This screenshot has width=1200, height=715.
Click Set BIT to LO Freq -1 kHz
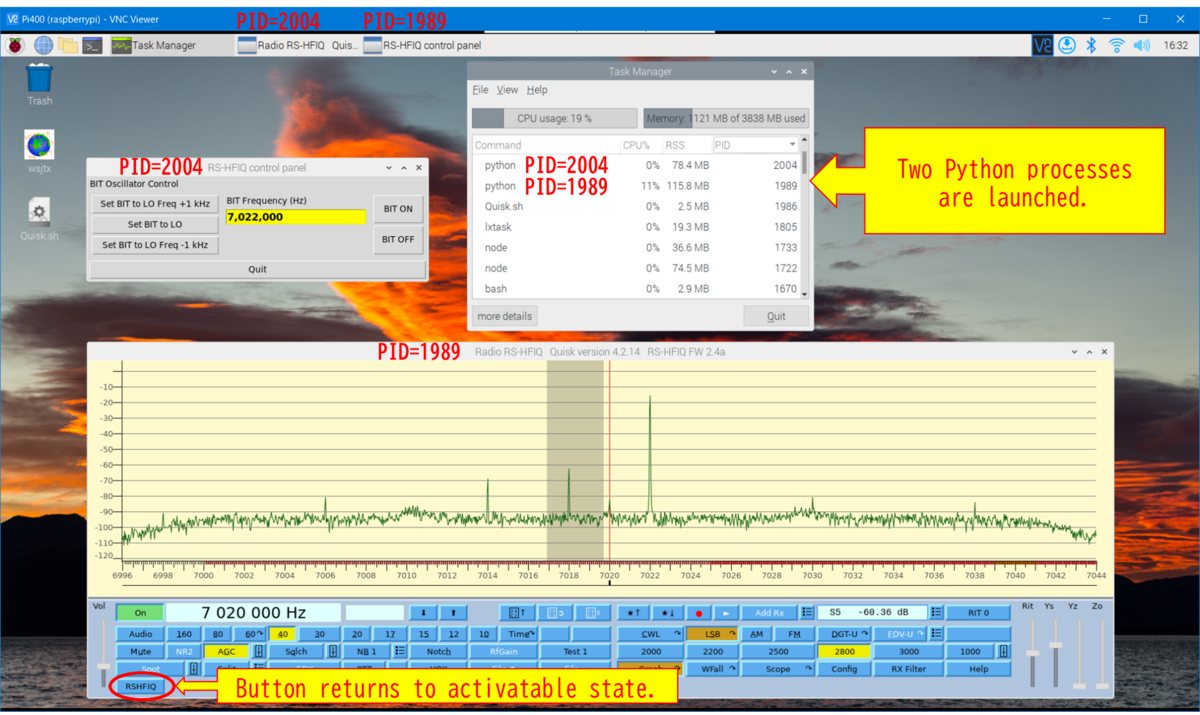[x=155, y=244]
